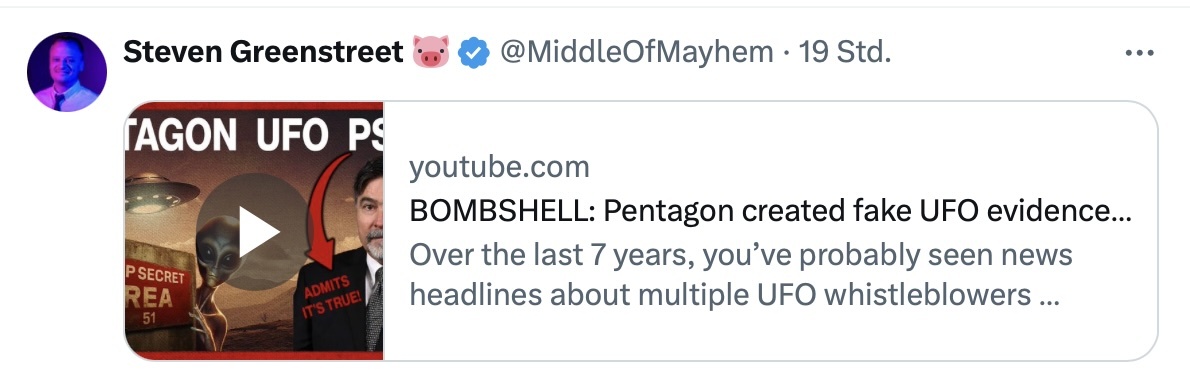Image resolution: width=1190 pixels, height=390 pixels.
Task: Click the man's striped tie in thumbnail
Action: coord(375,307)
